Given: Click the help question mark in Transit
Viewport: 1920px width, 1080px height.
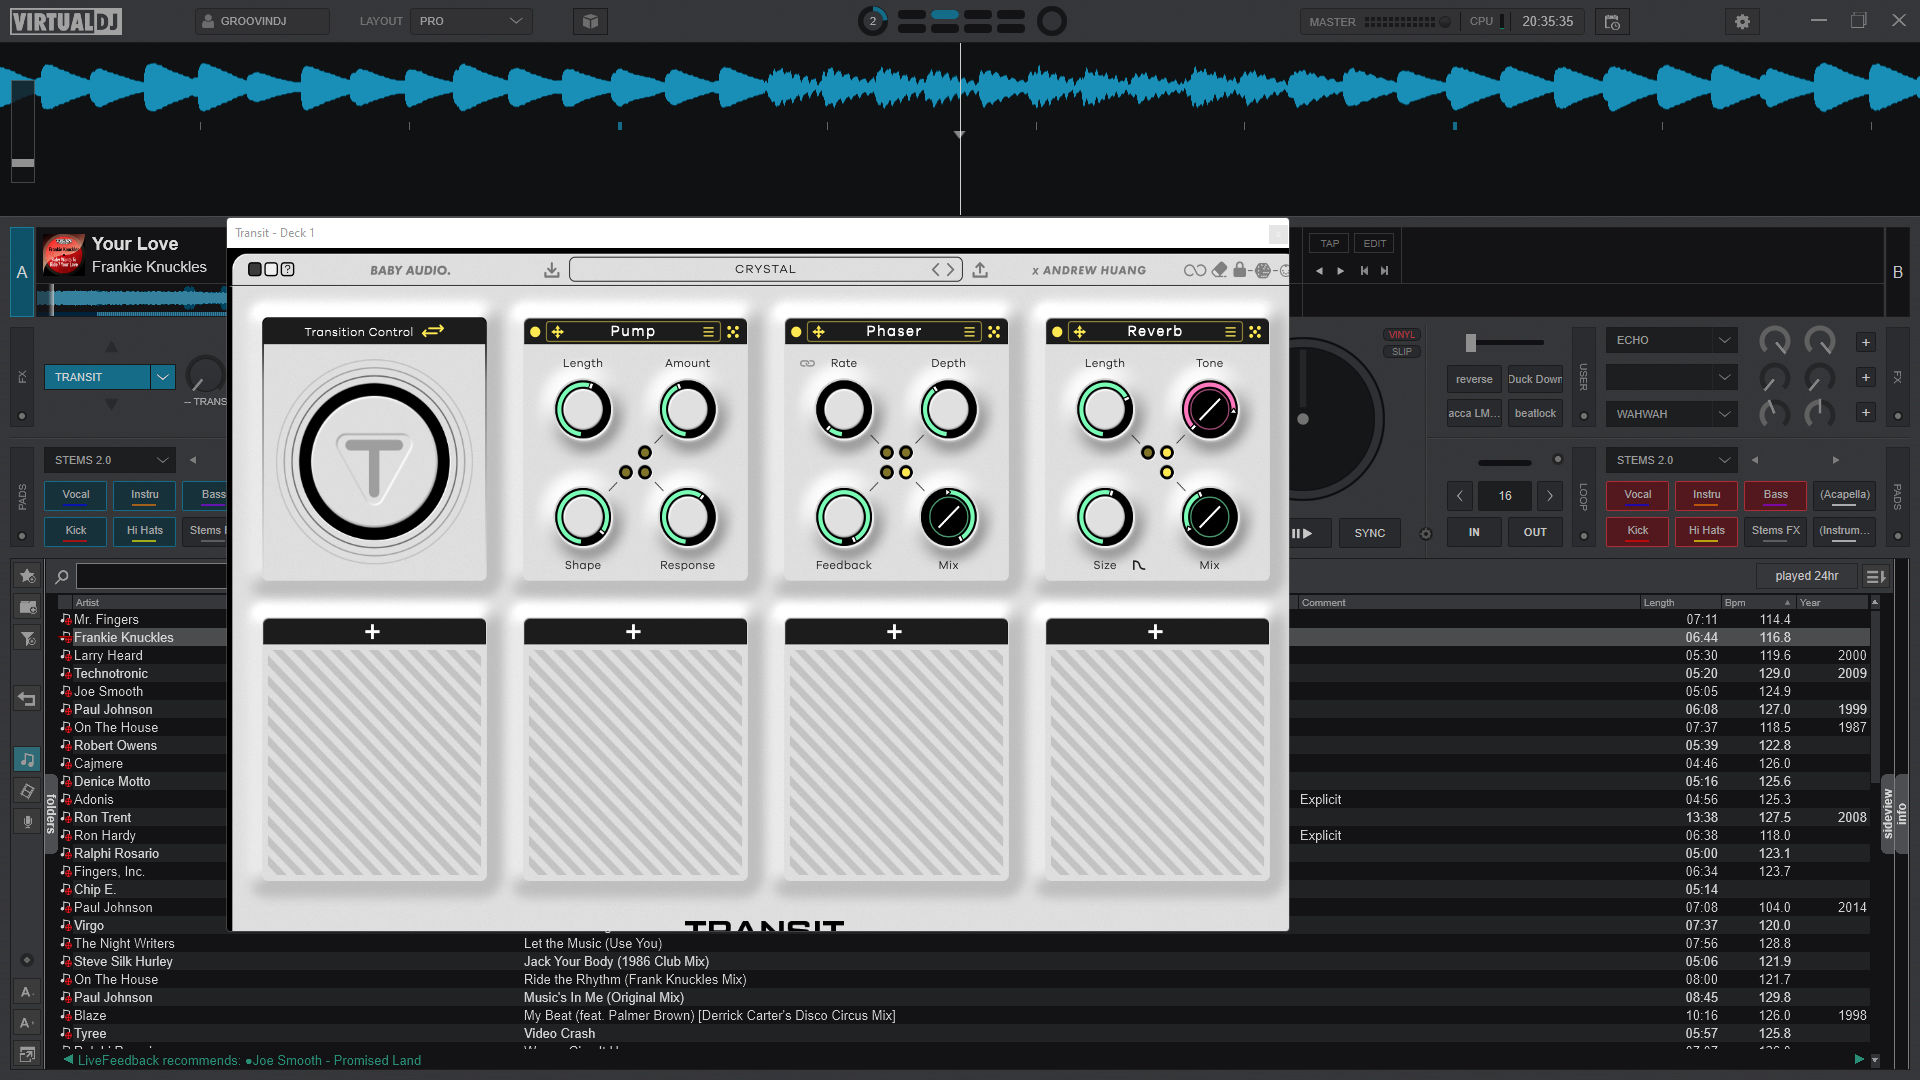Looking at the screenshot, I should coord(288,269).
